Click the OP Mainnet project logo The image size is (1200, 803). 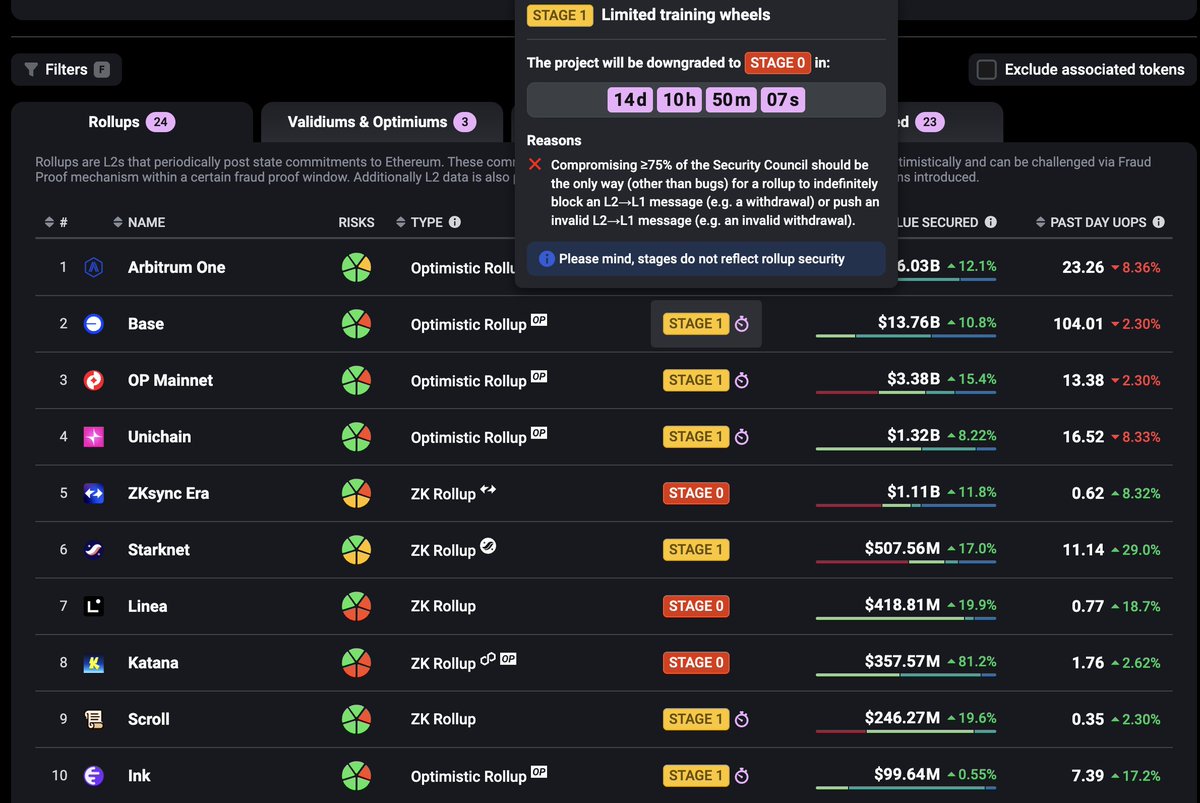[94, 380]
